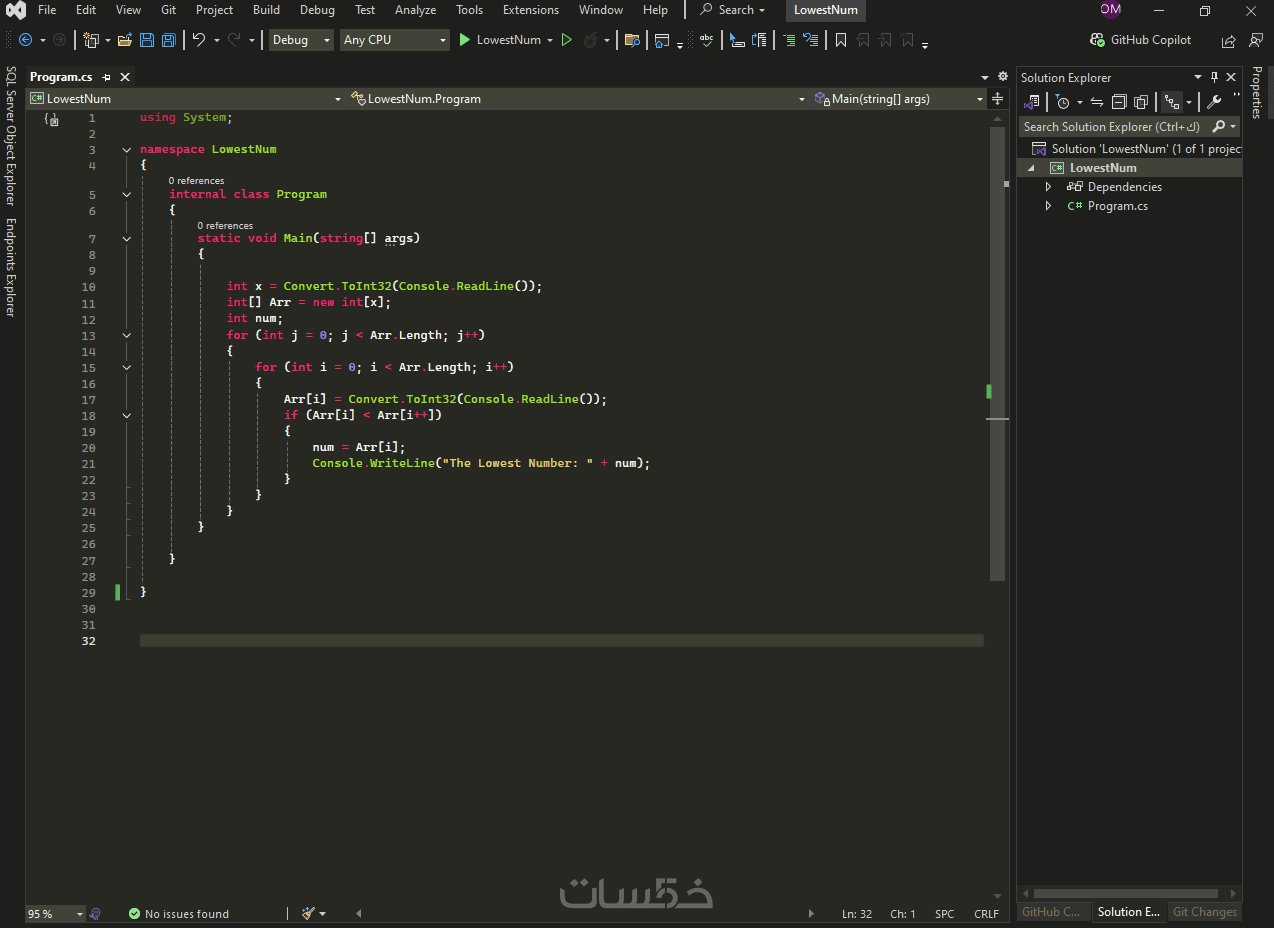
Task: Open the Properties side tab
Action: click(x=1257, y=93)
